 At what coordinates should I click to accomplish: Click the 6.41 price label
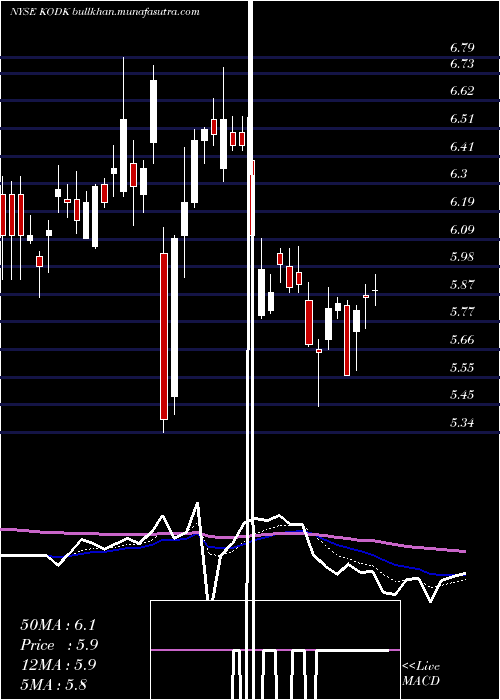(462, 146)
